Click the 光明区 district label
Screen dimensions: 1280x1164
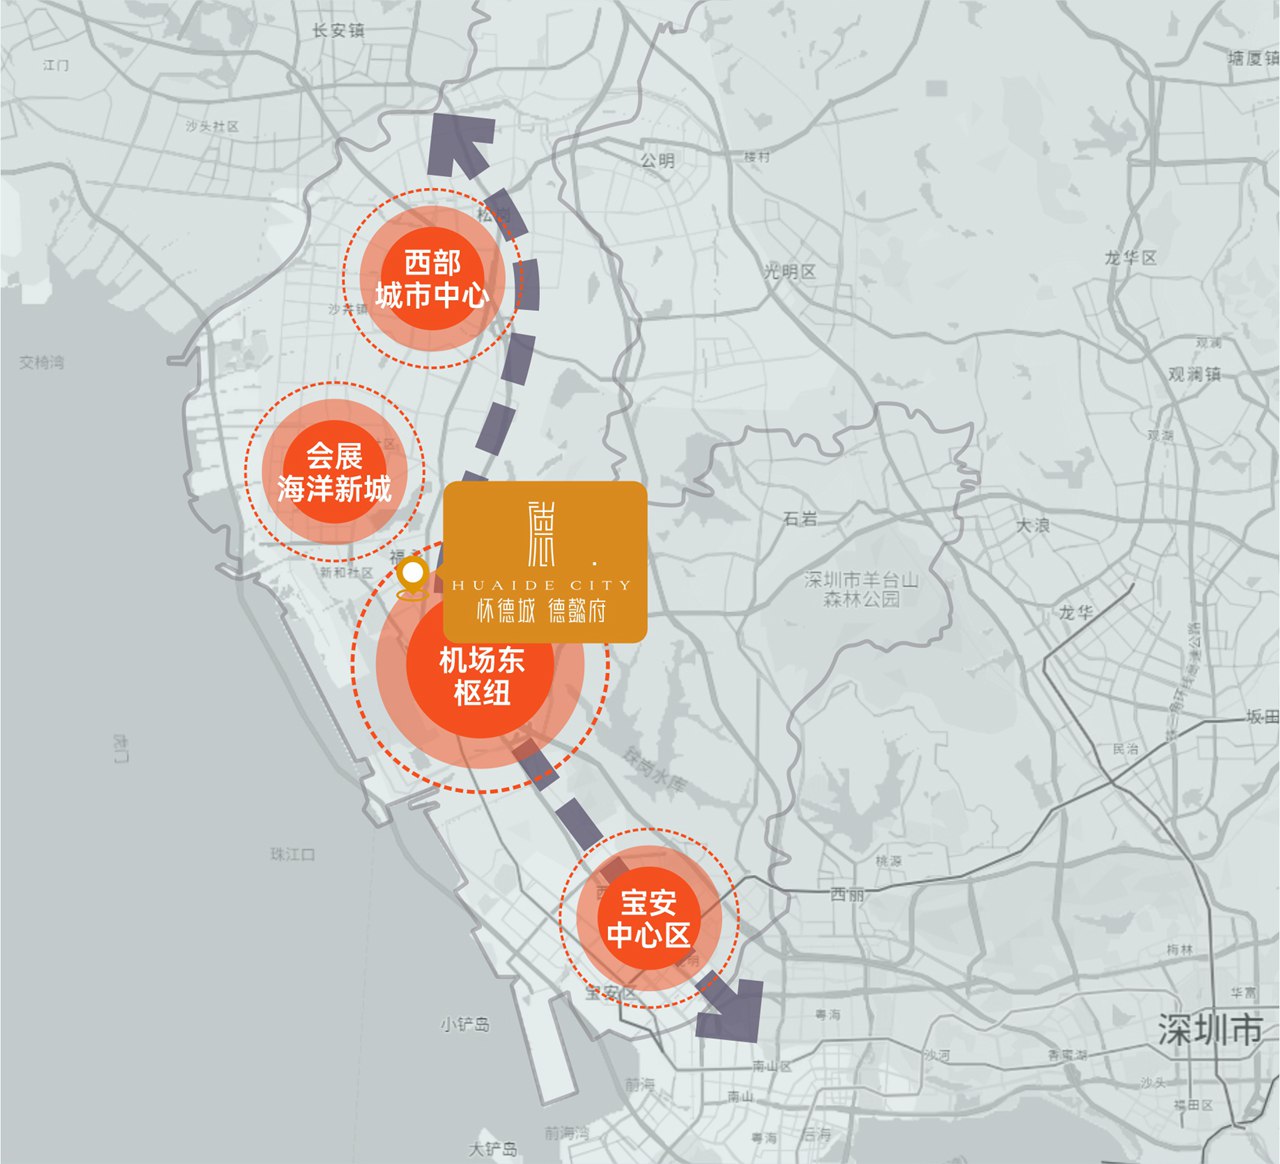tap(790, 271)
